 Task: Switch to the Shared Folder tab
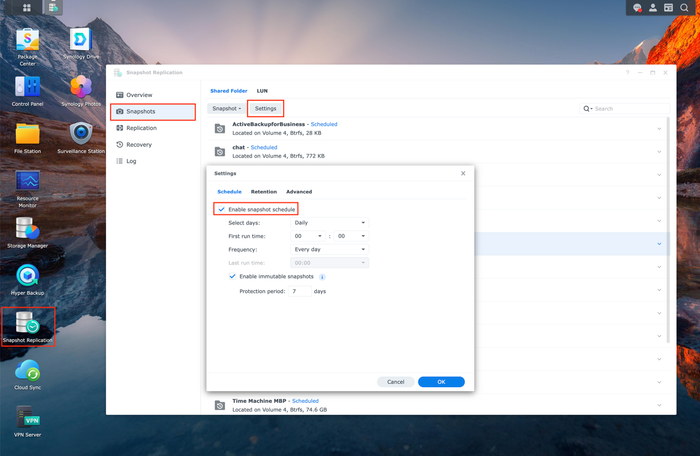coord(229,91)
